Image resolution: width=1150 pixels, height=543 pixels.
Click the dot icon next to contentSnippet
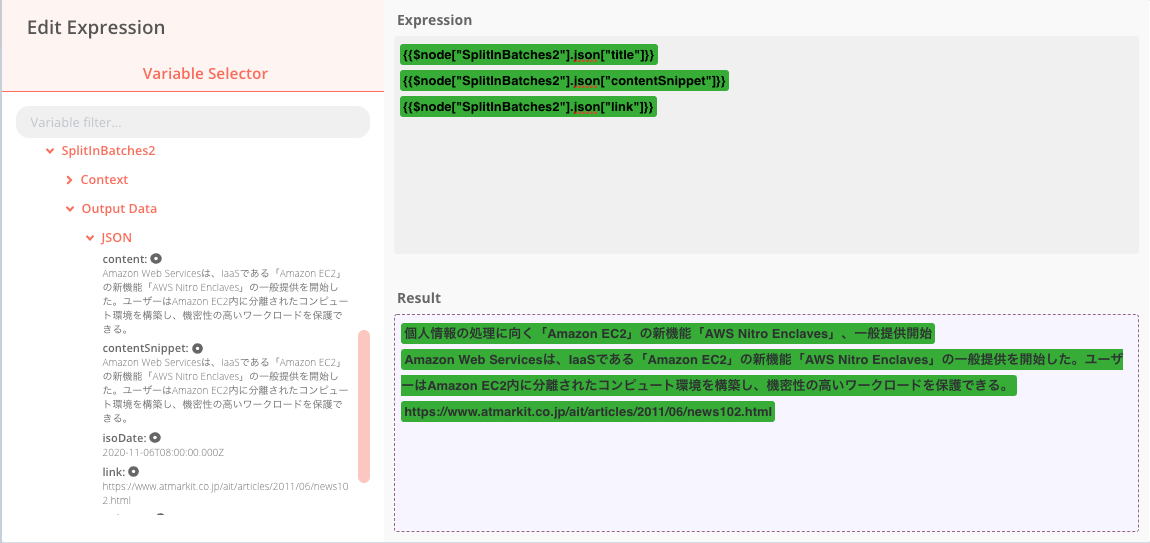(x=197, y=348)
